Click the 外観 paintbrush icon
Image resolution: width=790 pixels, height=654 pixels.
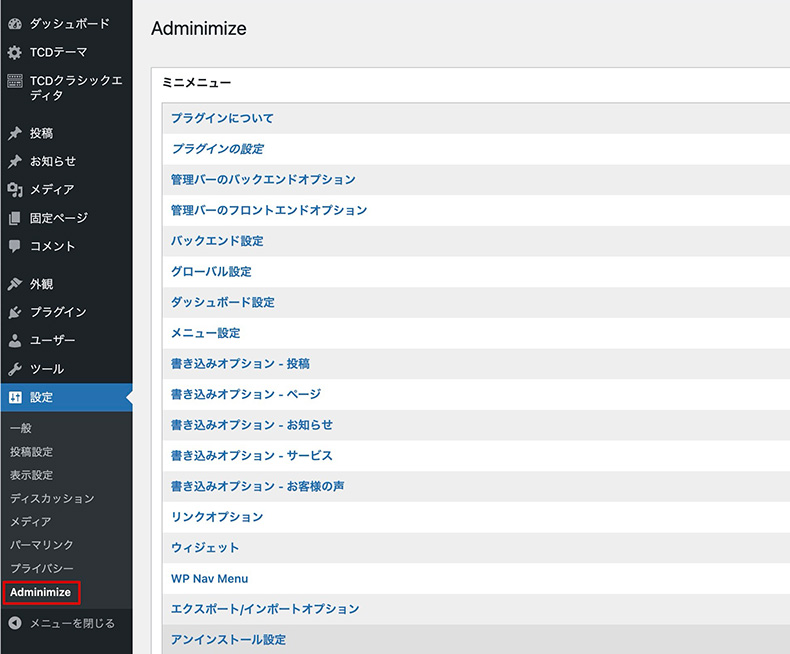click(14, 284)
